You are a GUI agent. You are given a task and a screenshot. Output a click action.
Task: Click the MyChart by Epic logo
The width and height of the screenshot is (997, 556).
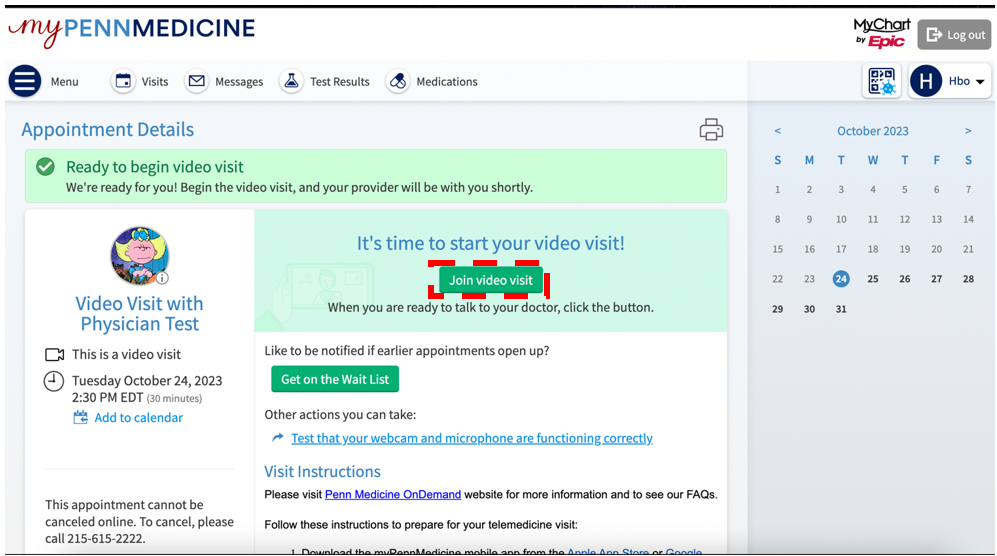[881, 33]
